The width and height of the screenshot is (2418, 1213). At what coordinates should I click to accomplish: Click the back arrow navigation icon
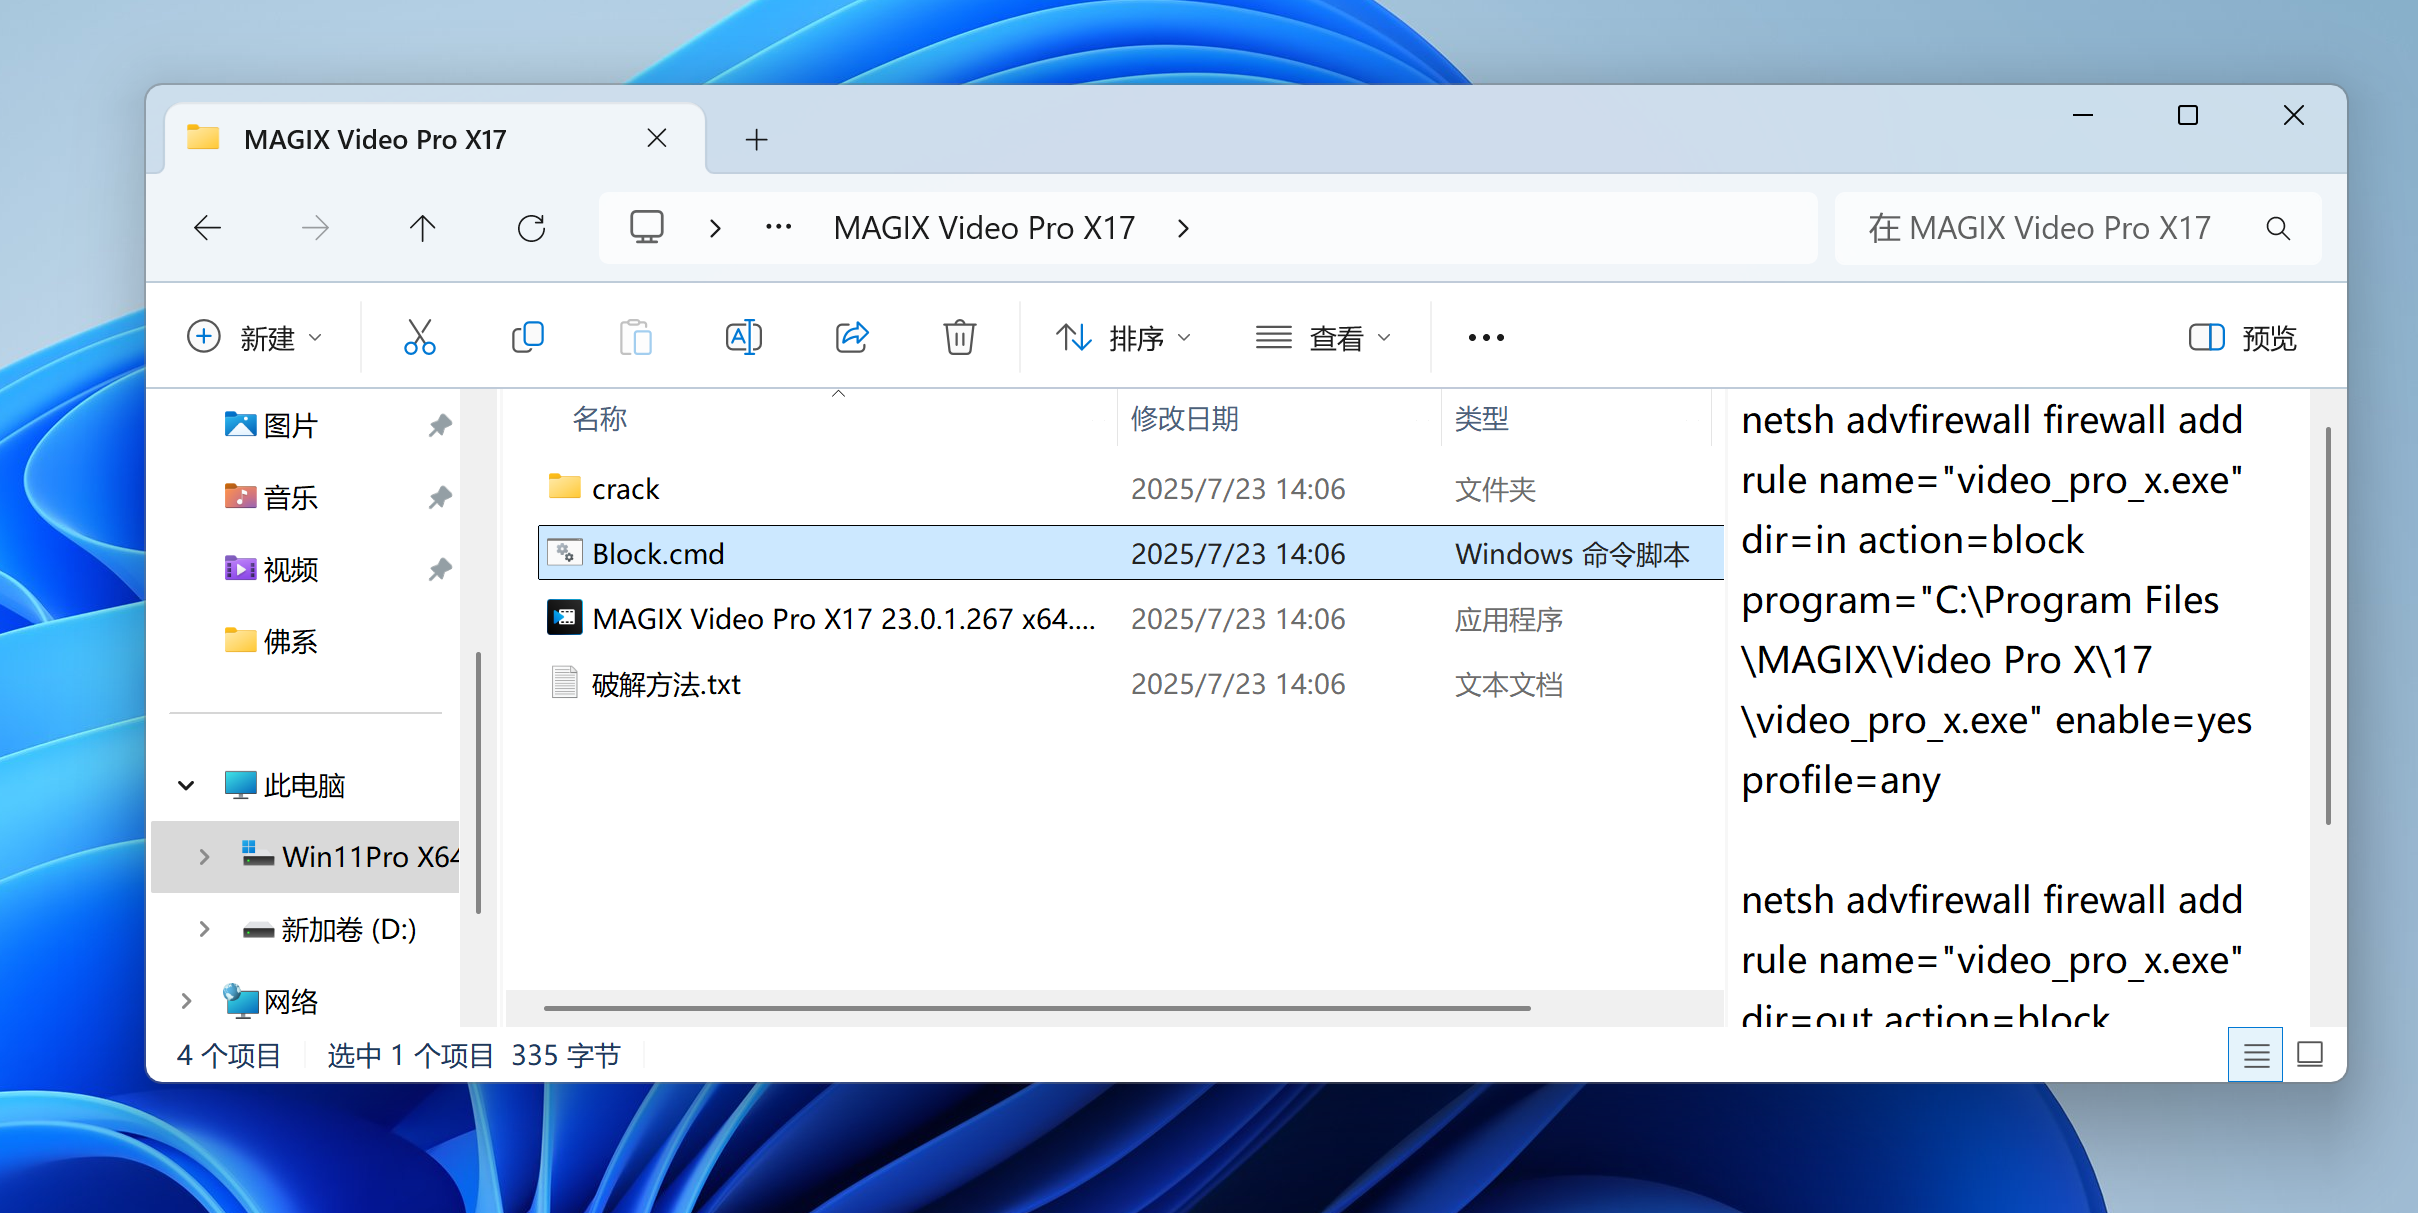pos(207,229)
